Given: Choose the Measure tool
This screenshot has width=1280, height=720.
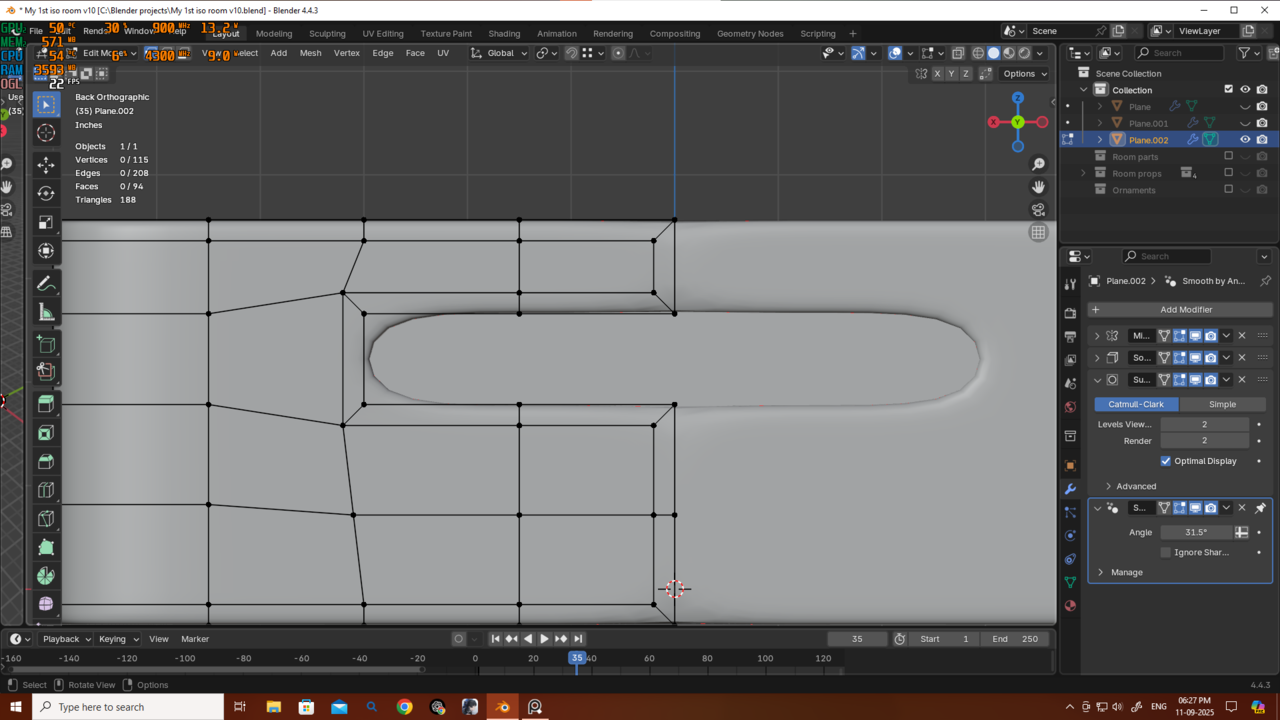Looking at the screenshot, I should tap(46, 313).
